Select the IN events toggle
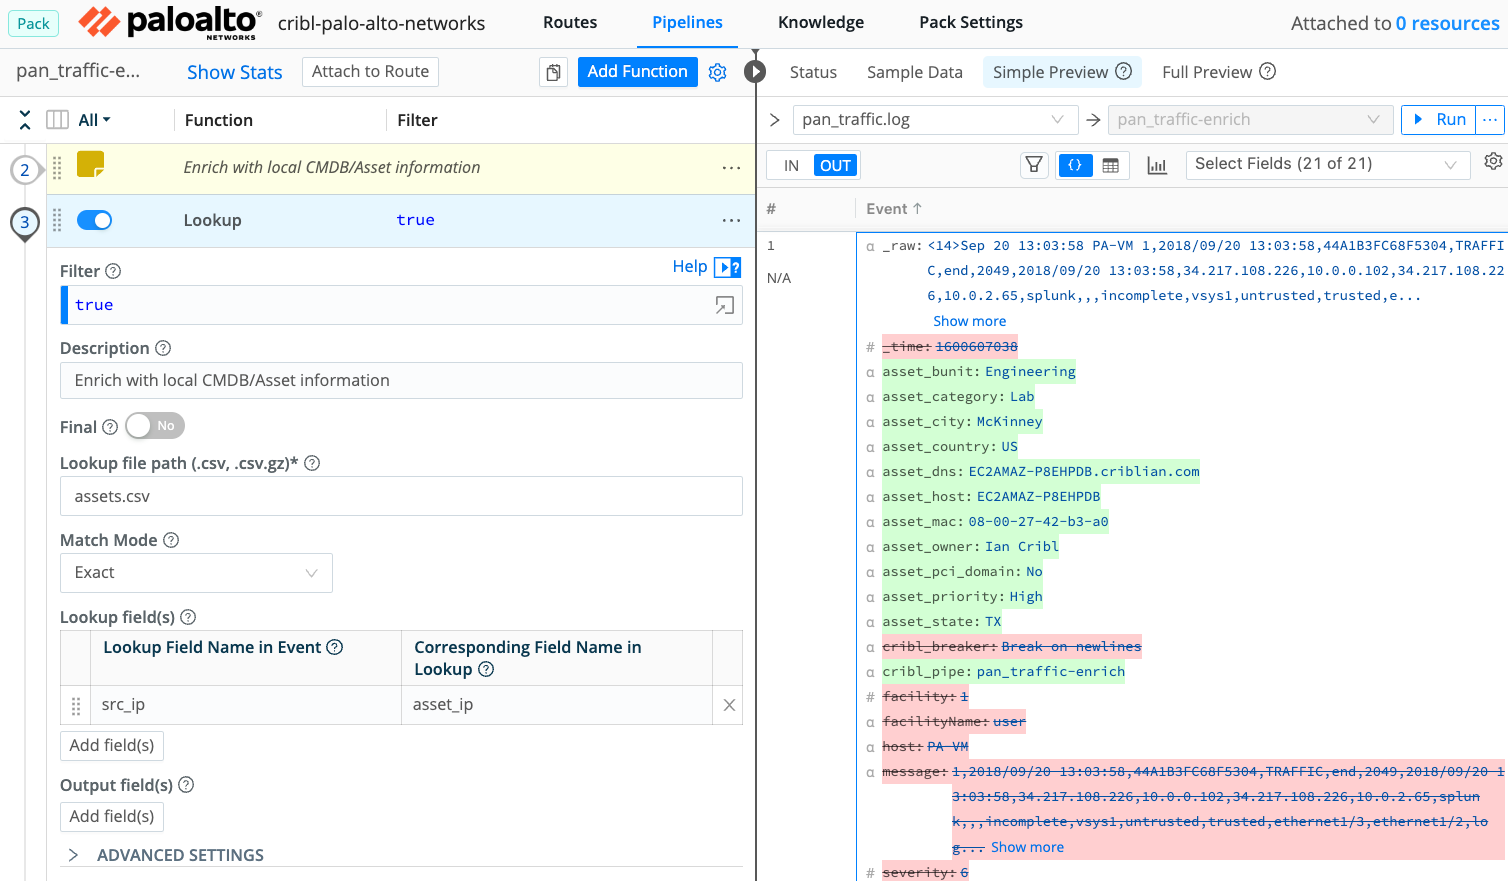The width and height of the screenshot is (1508, 881). click(x=791, y=166)
